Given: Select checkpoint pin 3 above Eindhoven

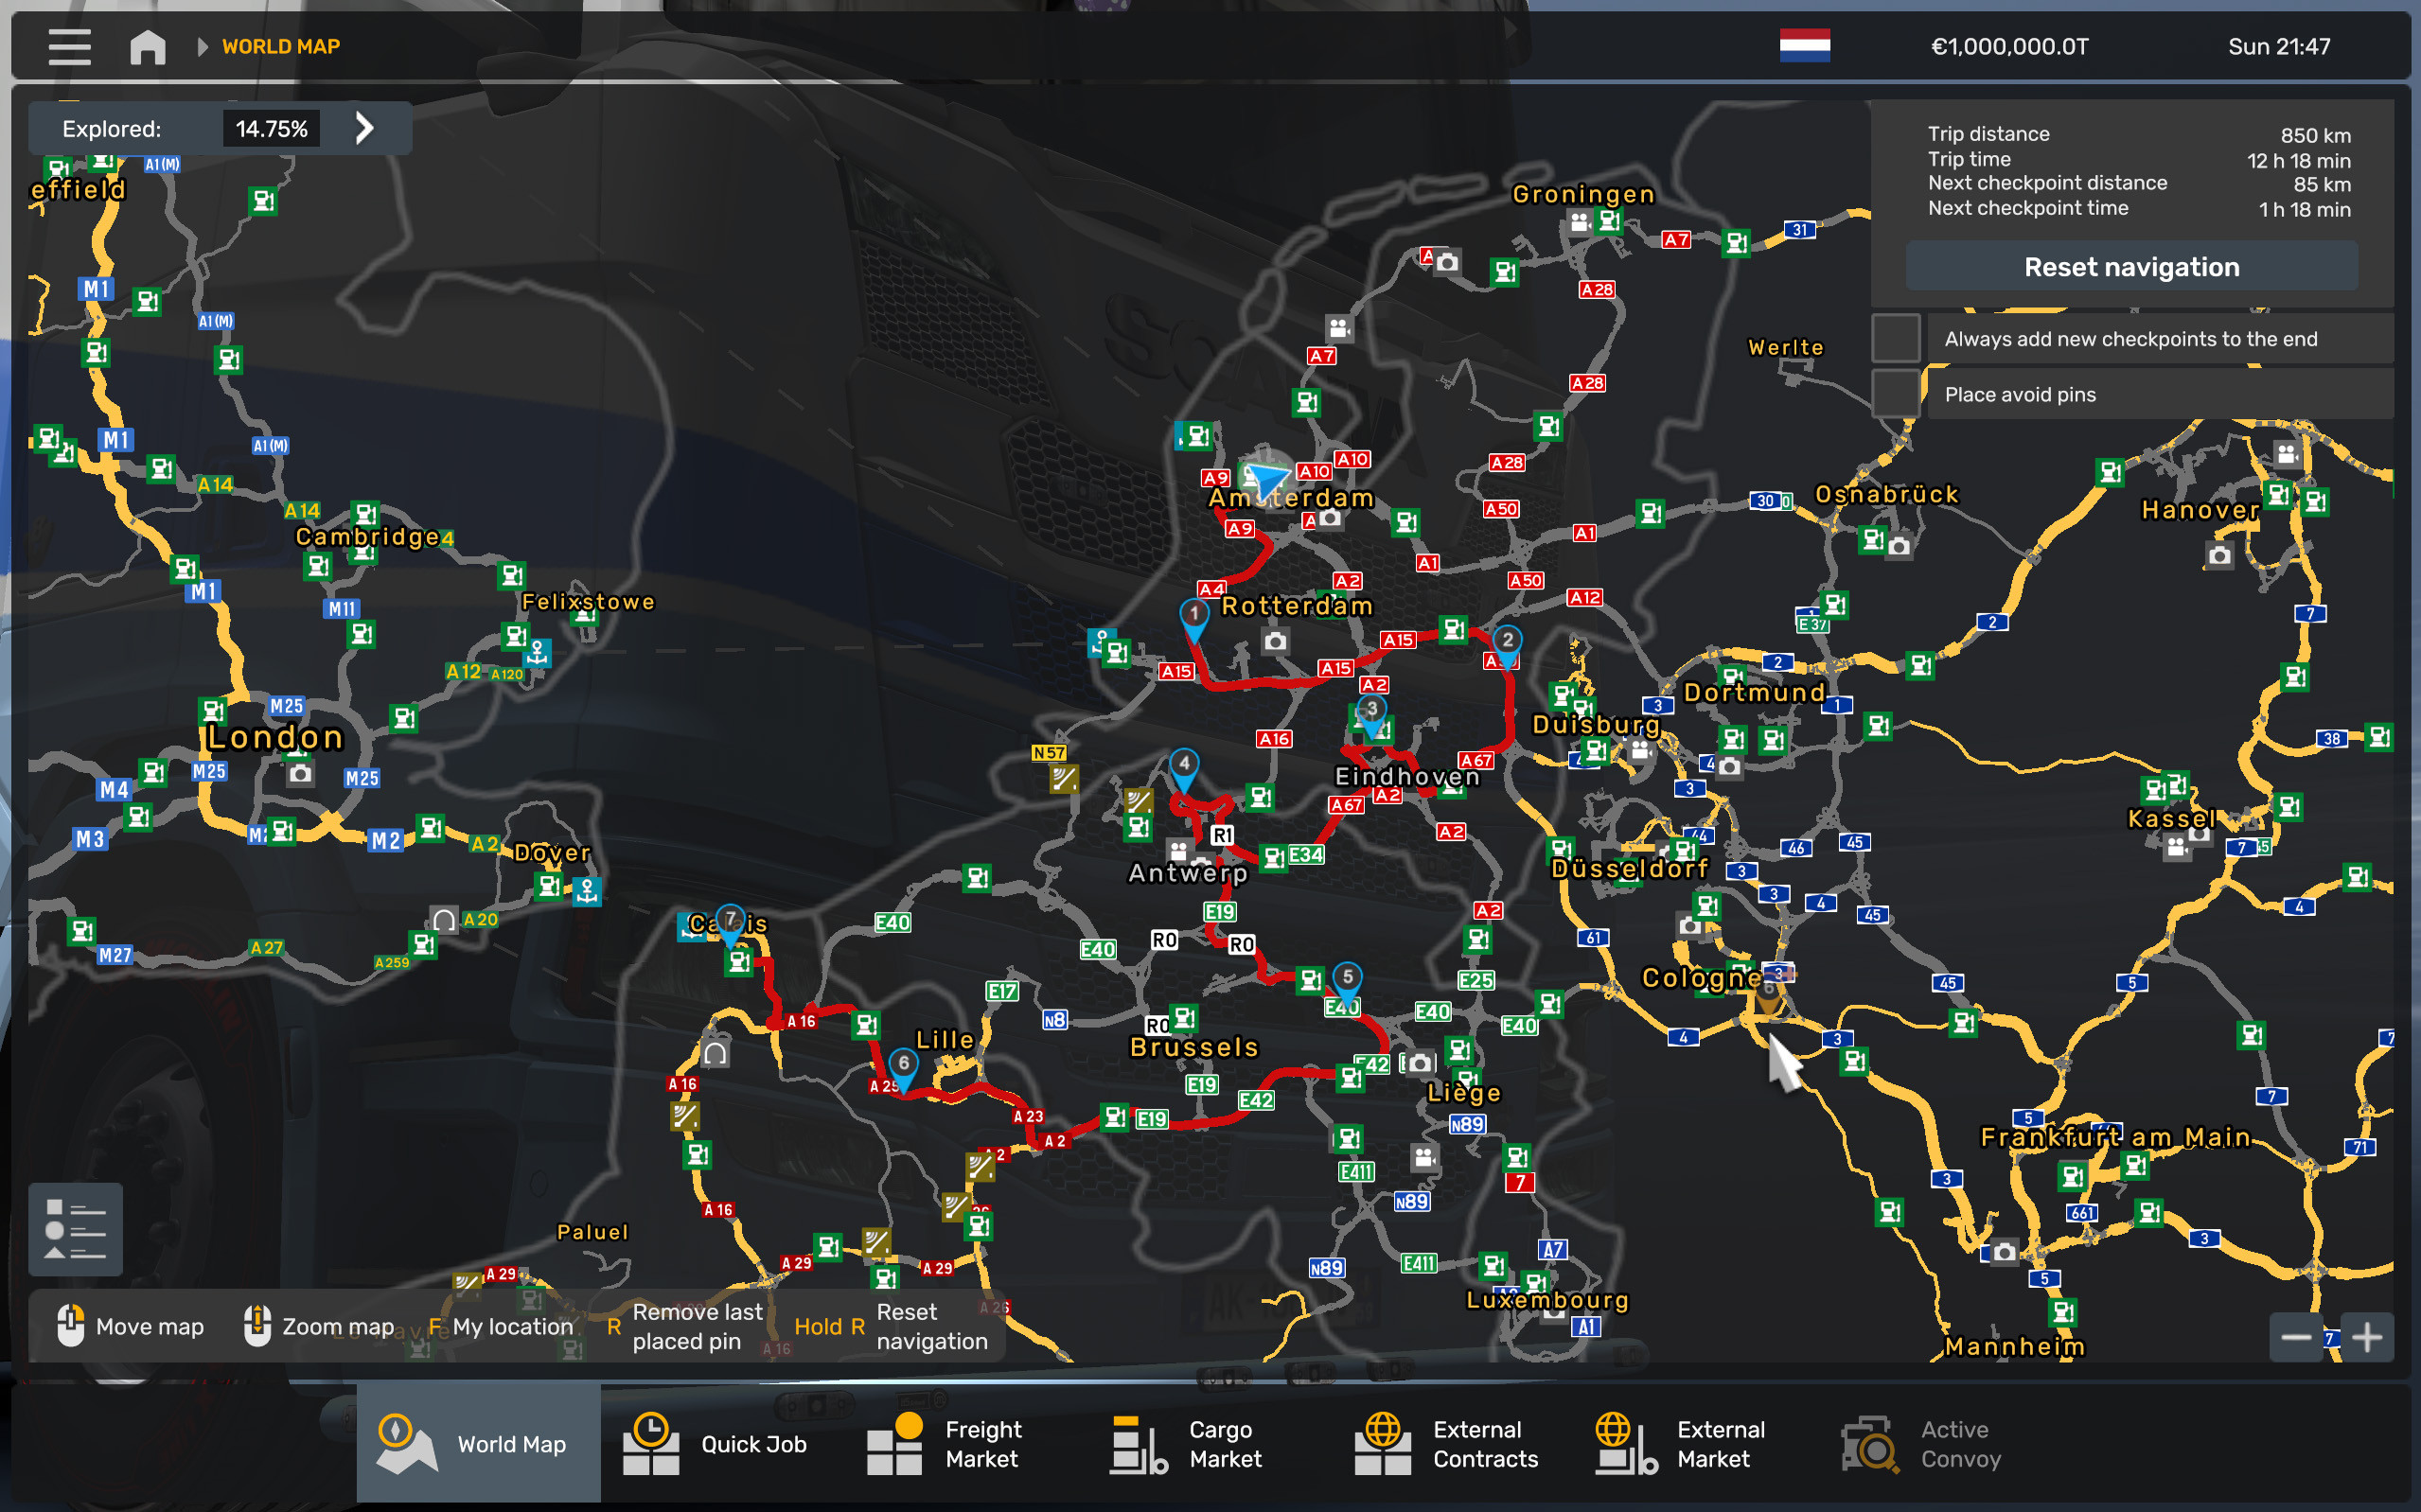Looking at the screenshot, I should (x=1371, y=714).
